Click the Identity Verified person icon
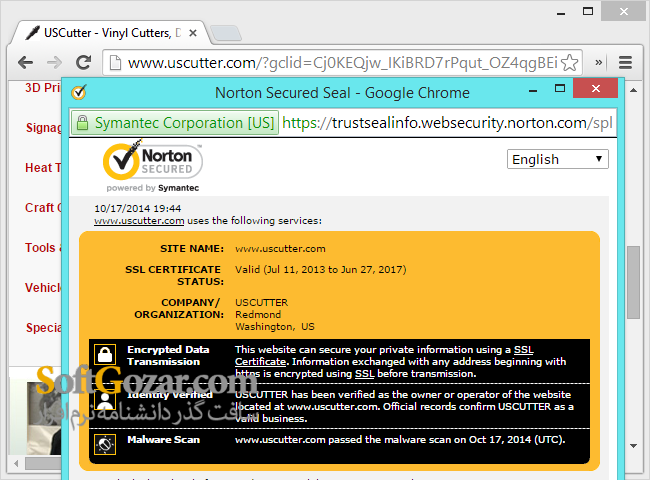Viewport: 650px width, 480px height. click(105, 399)
